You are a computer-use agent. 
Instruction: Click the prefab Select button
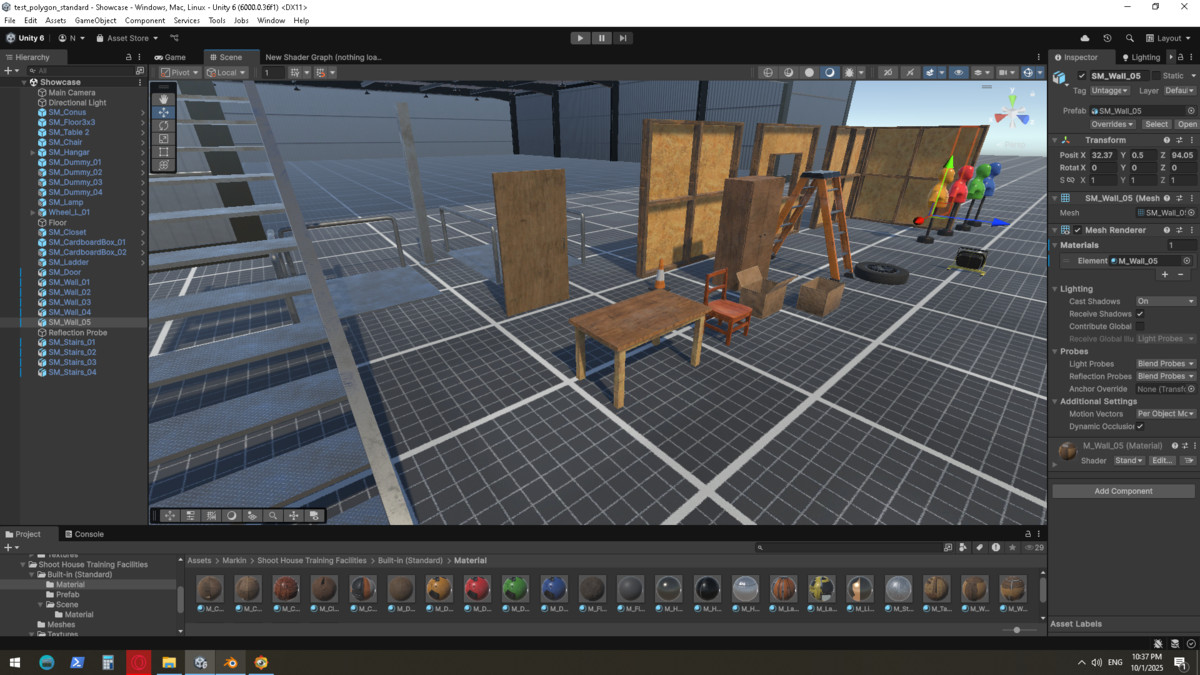1156,124
